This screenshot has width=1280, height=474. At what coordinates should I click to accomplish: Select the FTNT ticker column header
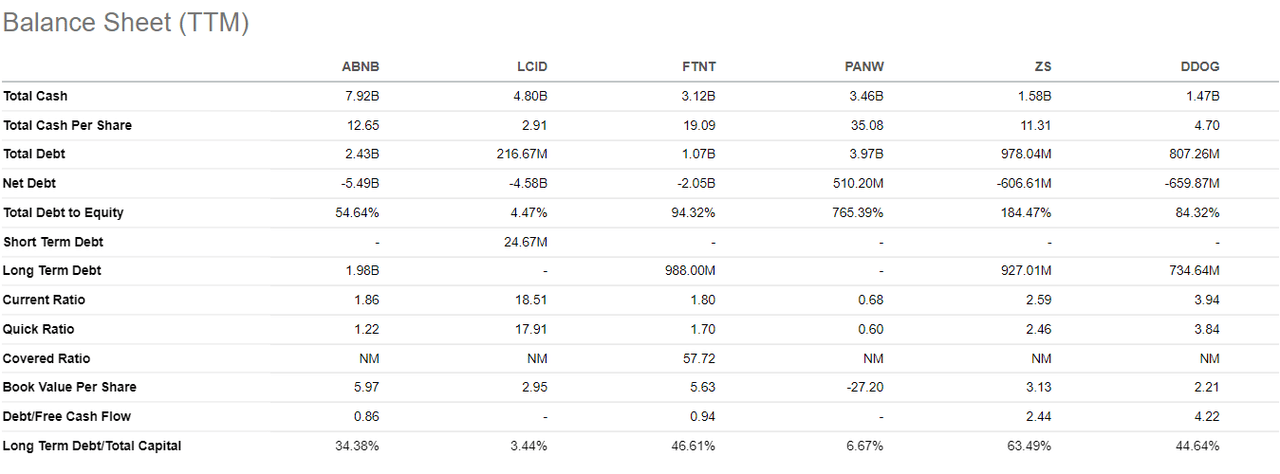[x=697, y=67]
